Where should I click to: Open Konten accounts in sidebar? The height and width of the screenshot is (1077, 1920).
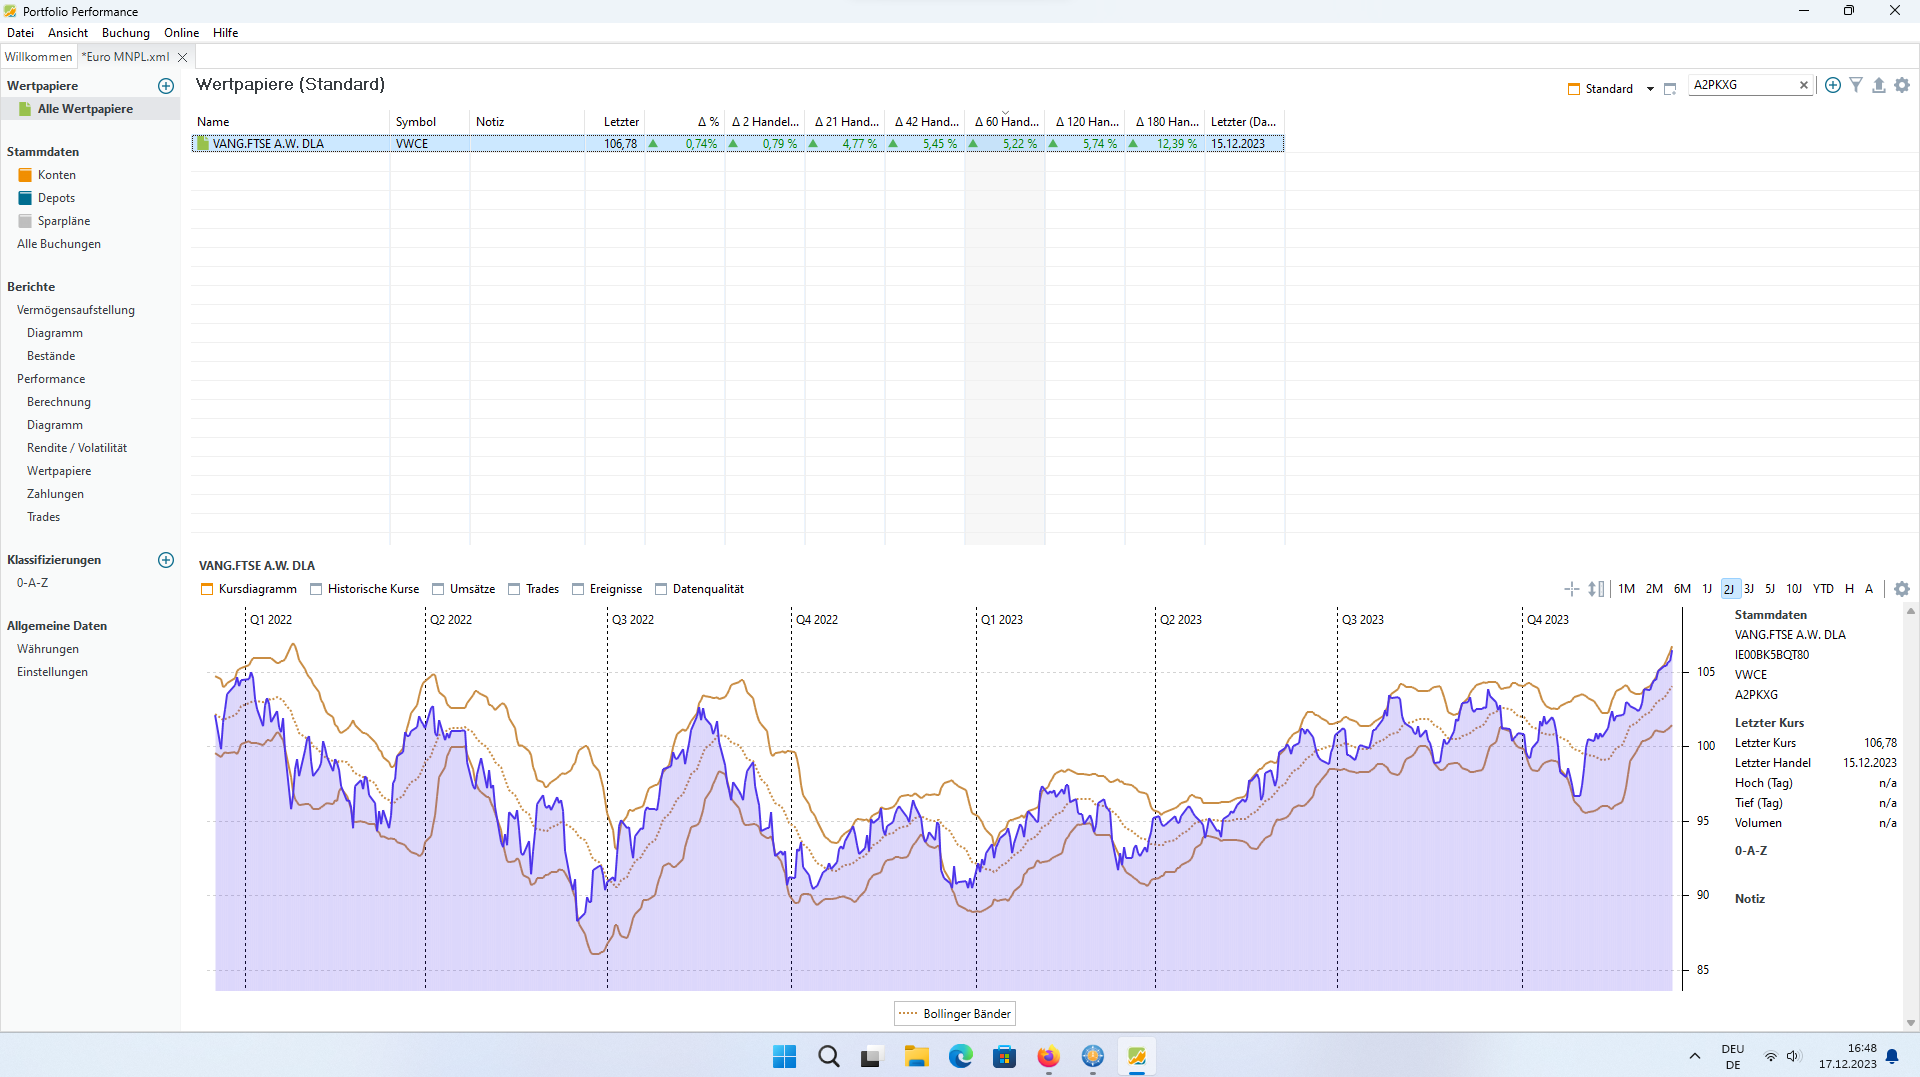(56, 175)
